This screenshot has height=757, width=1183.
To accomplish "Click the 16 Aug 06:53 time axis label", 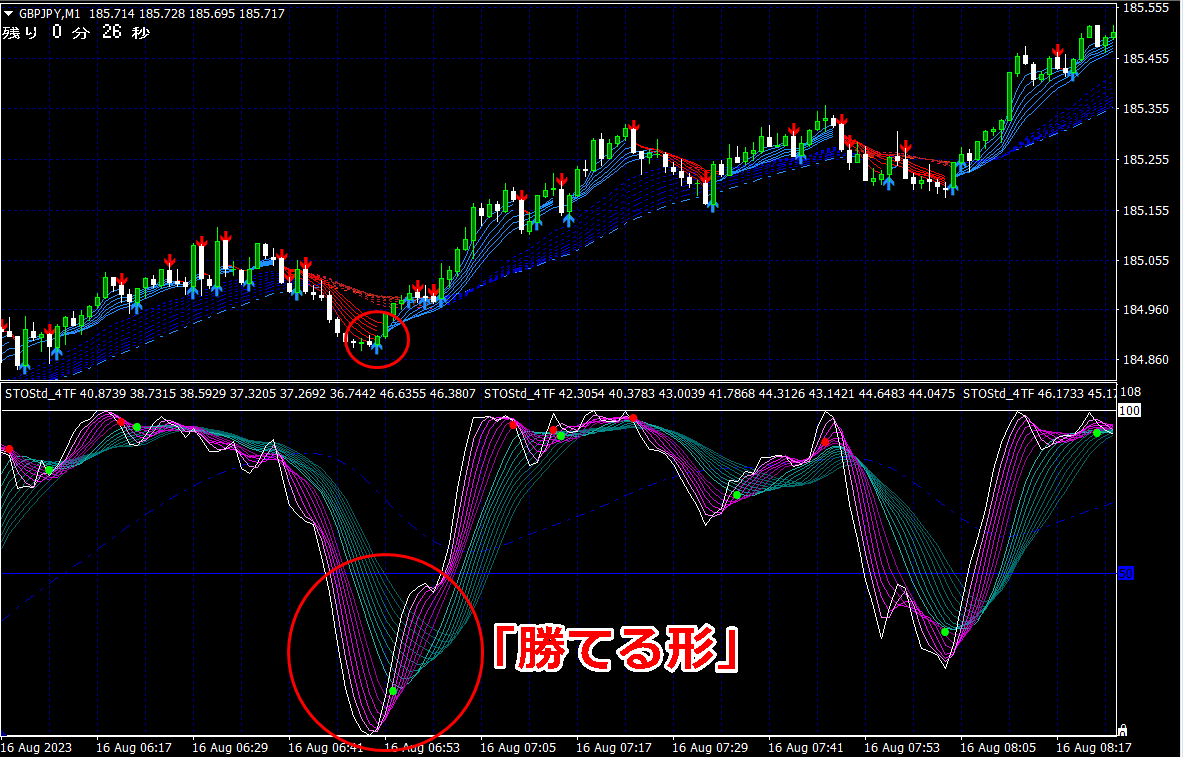I will point(422,748).
